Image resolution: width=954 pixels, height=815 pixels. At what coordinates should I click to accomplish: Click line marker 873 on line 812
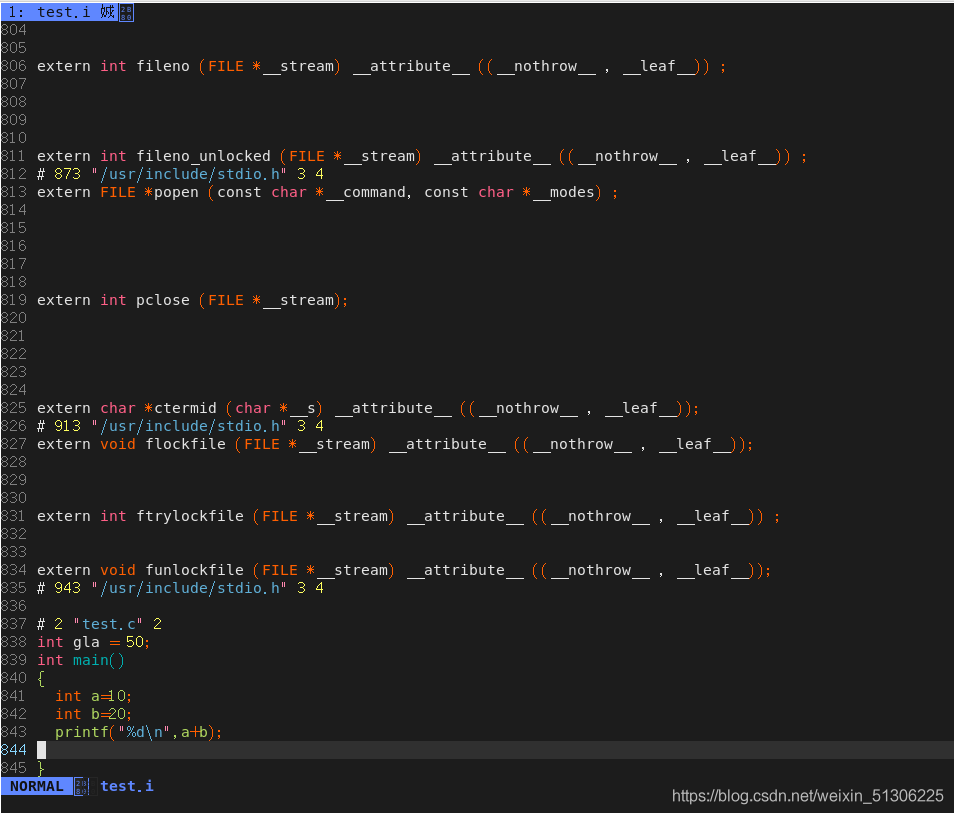pyautogui.click(x=68, y=174)
